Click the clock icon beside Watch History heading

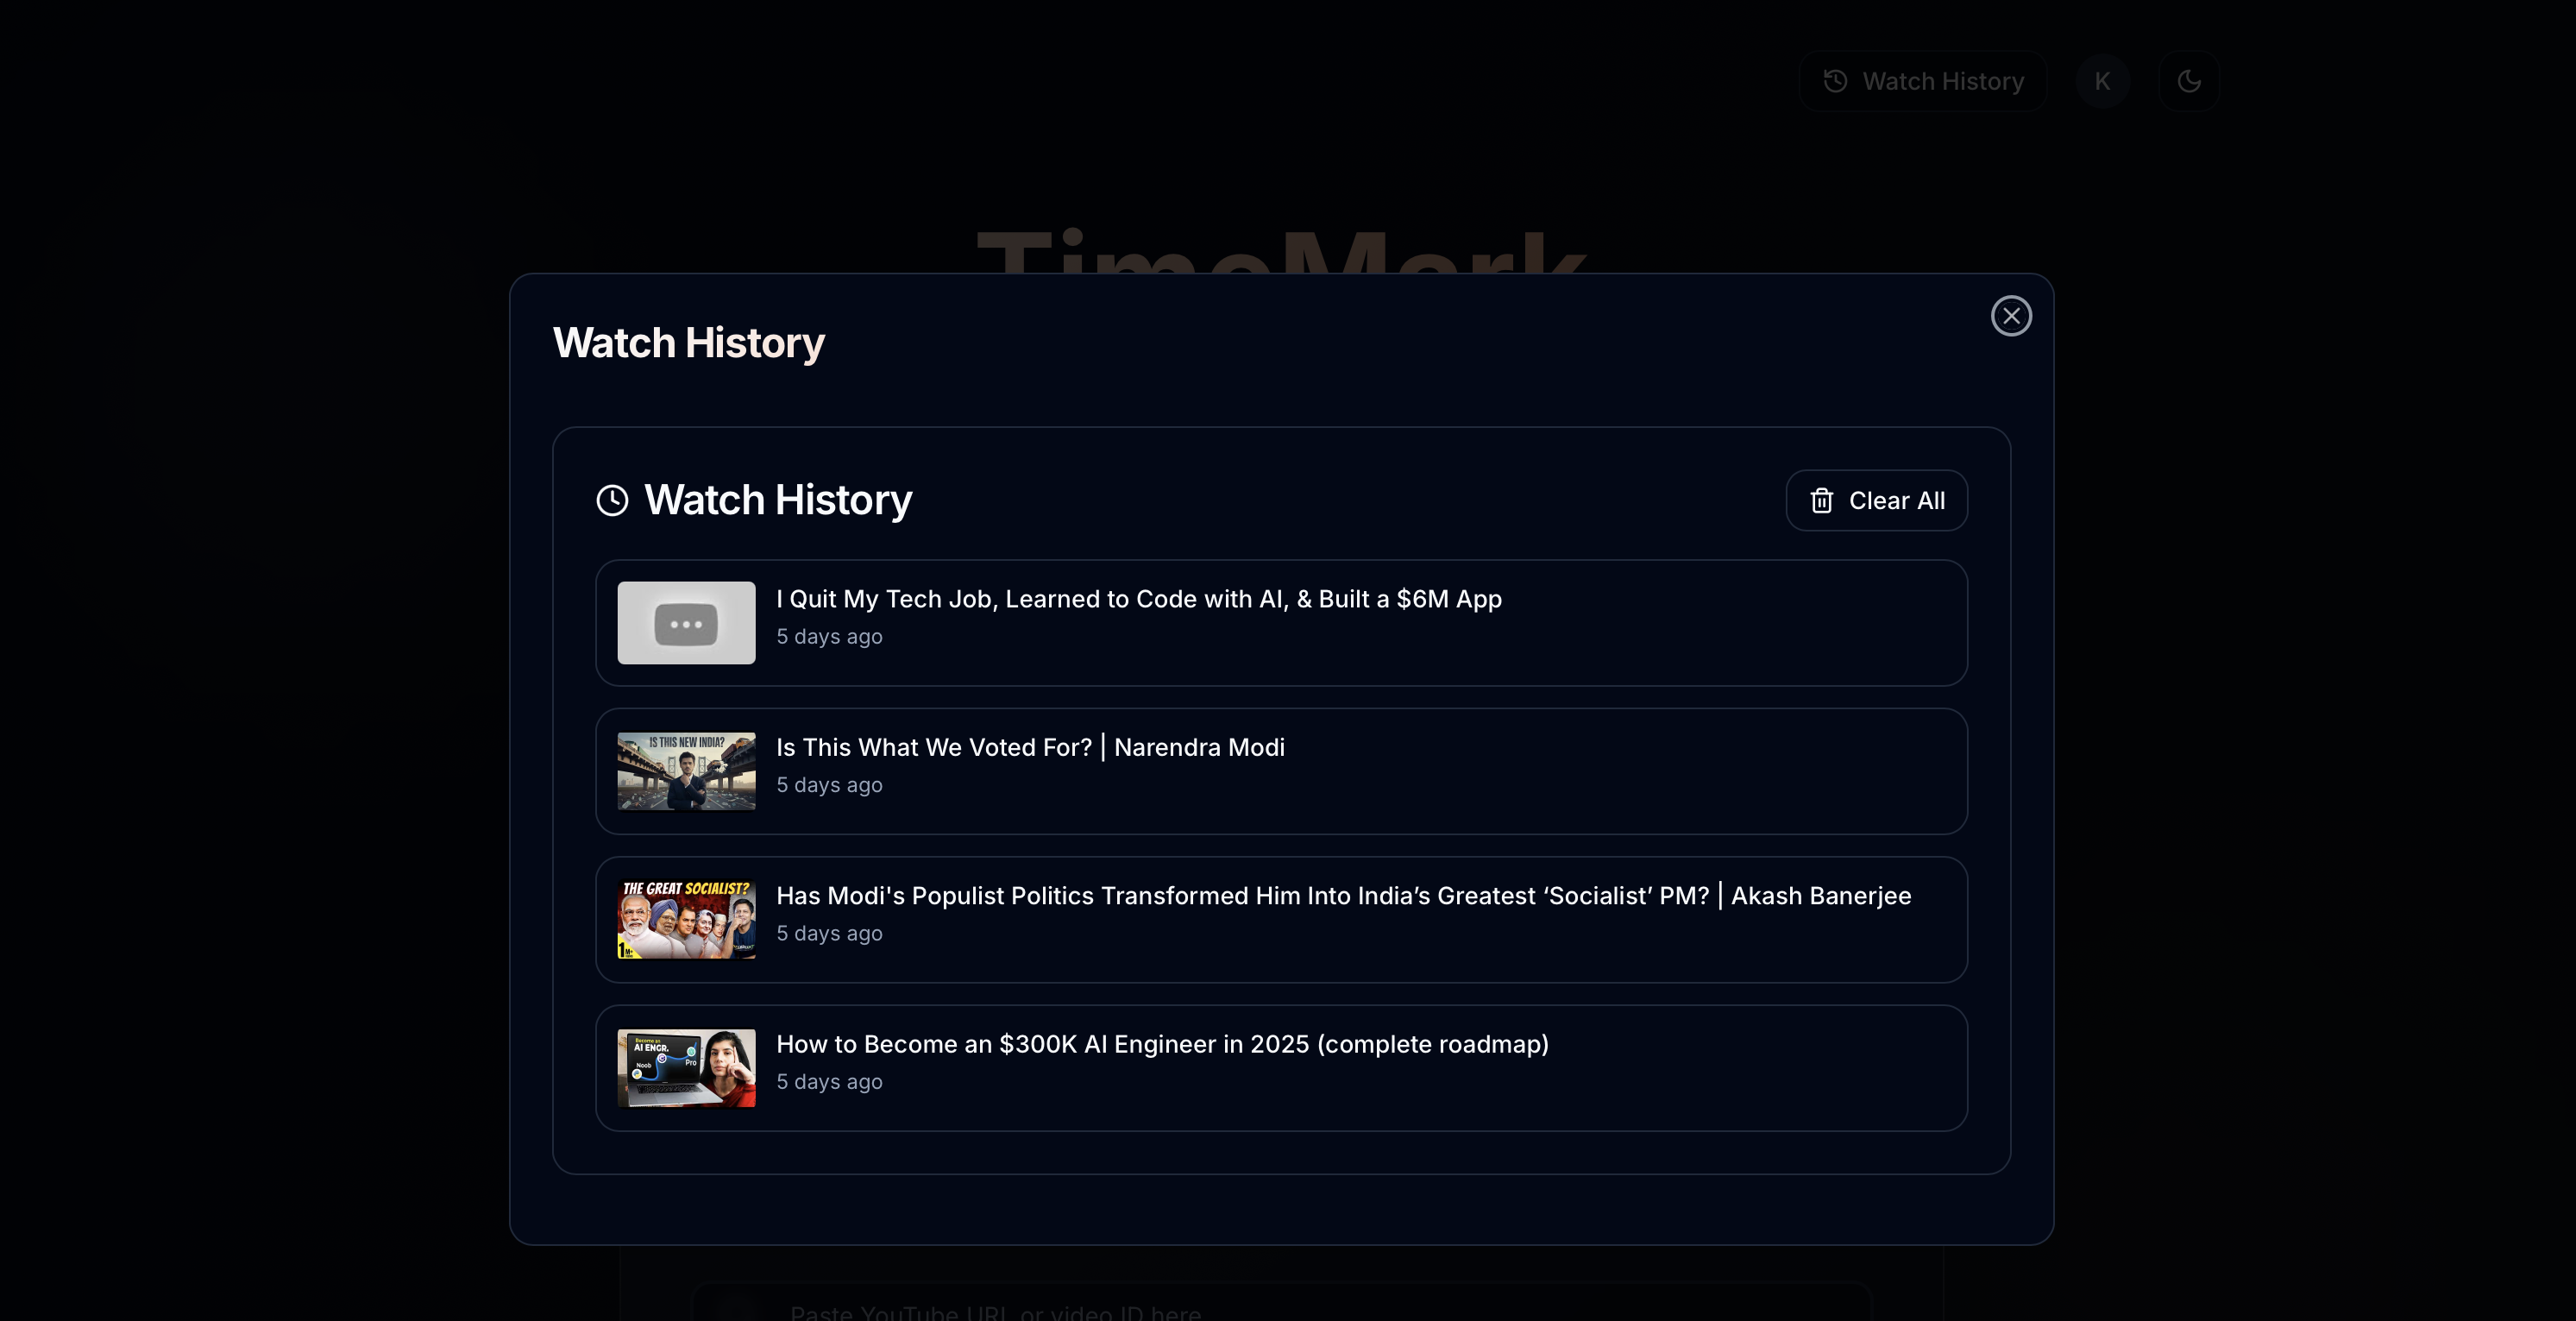[x=612, y=500]
